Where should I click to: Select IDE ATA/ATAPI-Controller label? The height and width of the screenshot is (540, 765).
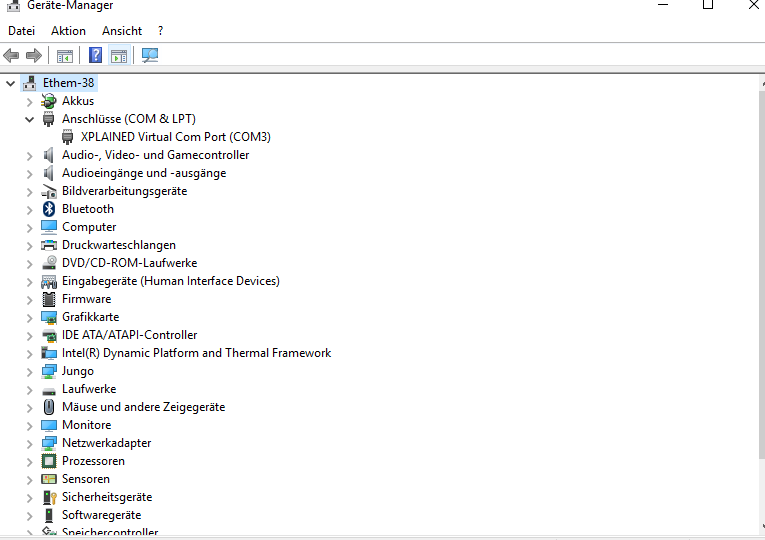click(x=129, y=335)
